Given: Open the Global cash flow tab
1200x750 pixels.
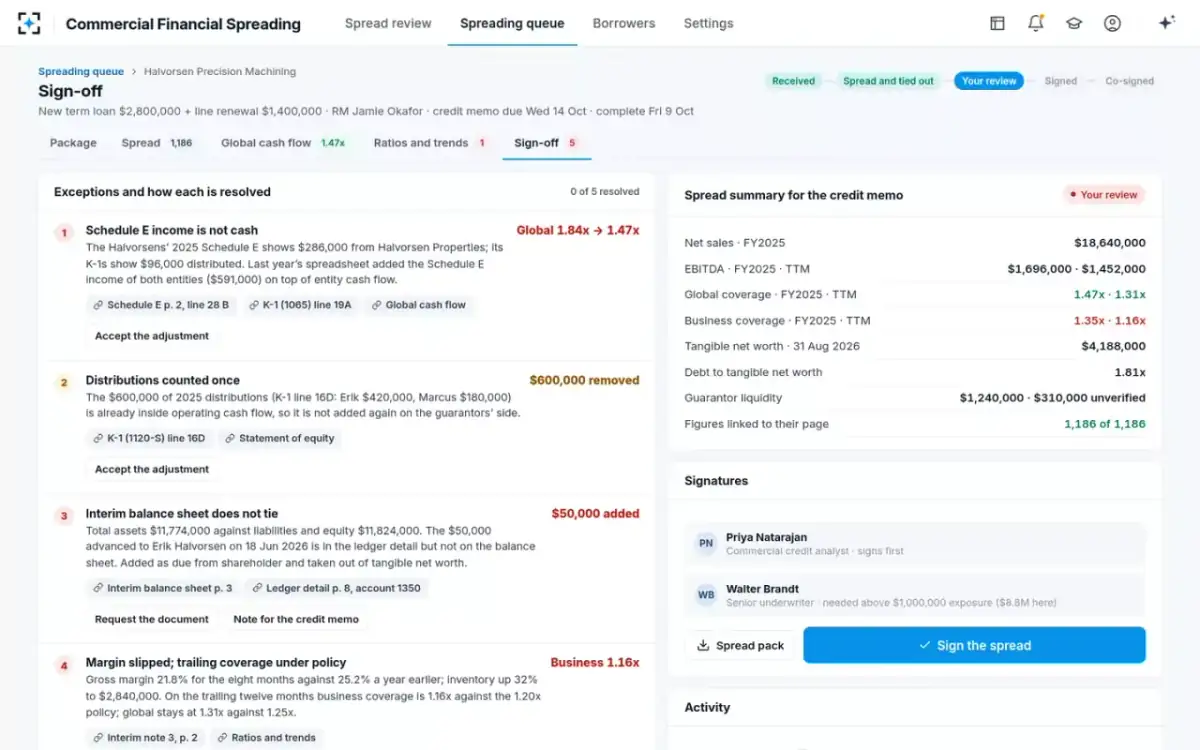Looking at the screenshot, I should pos(283,143).
